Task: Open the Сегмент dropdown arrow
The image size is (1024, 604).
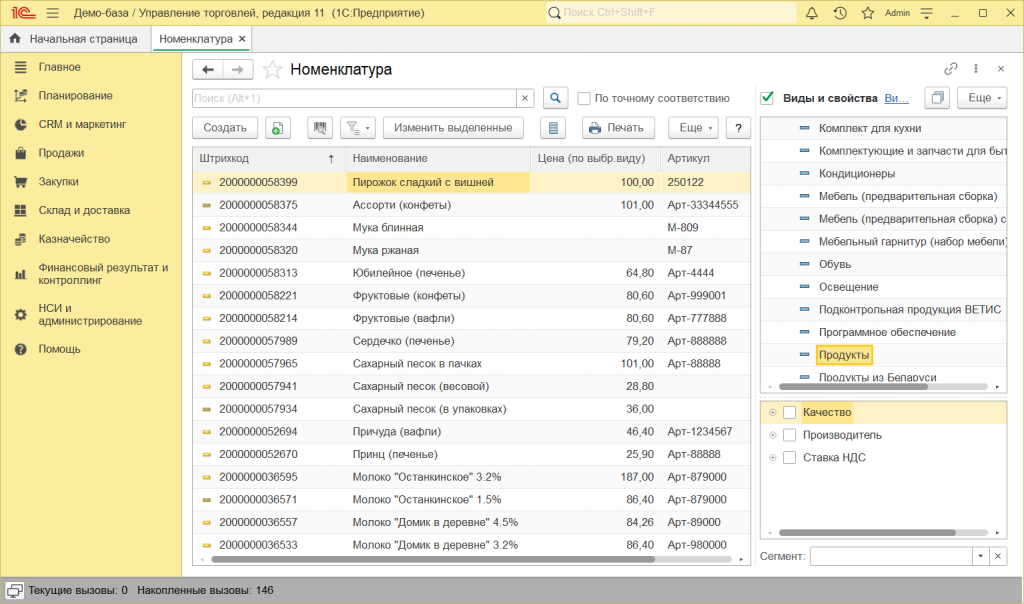Action: 980,556
